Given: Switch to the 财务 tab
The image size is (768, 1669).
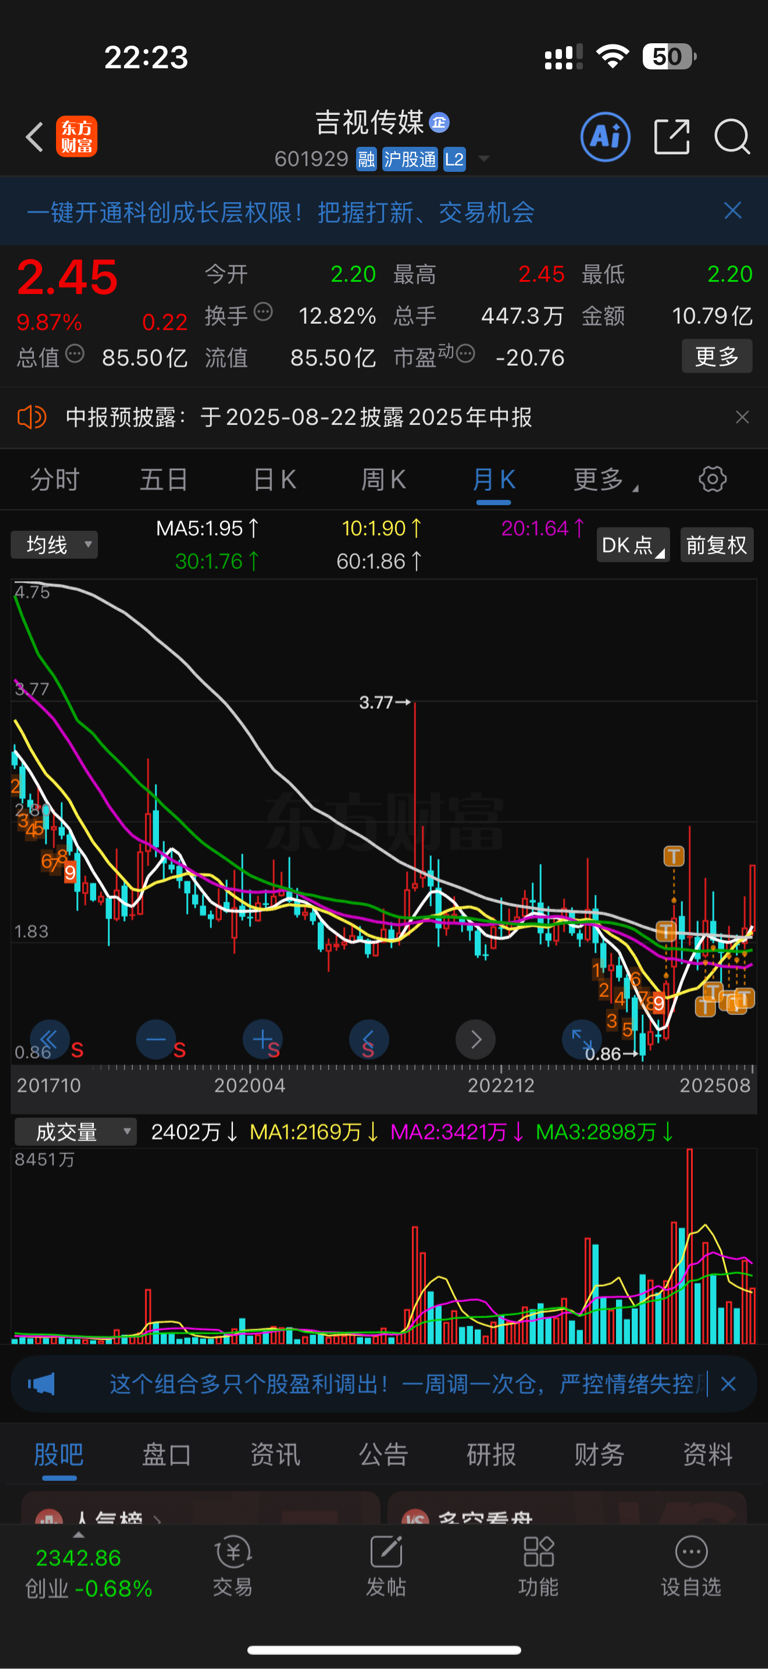Looking at the screenshot, I should point(599,1455).
